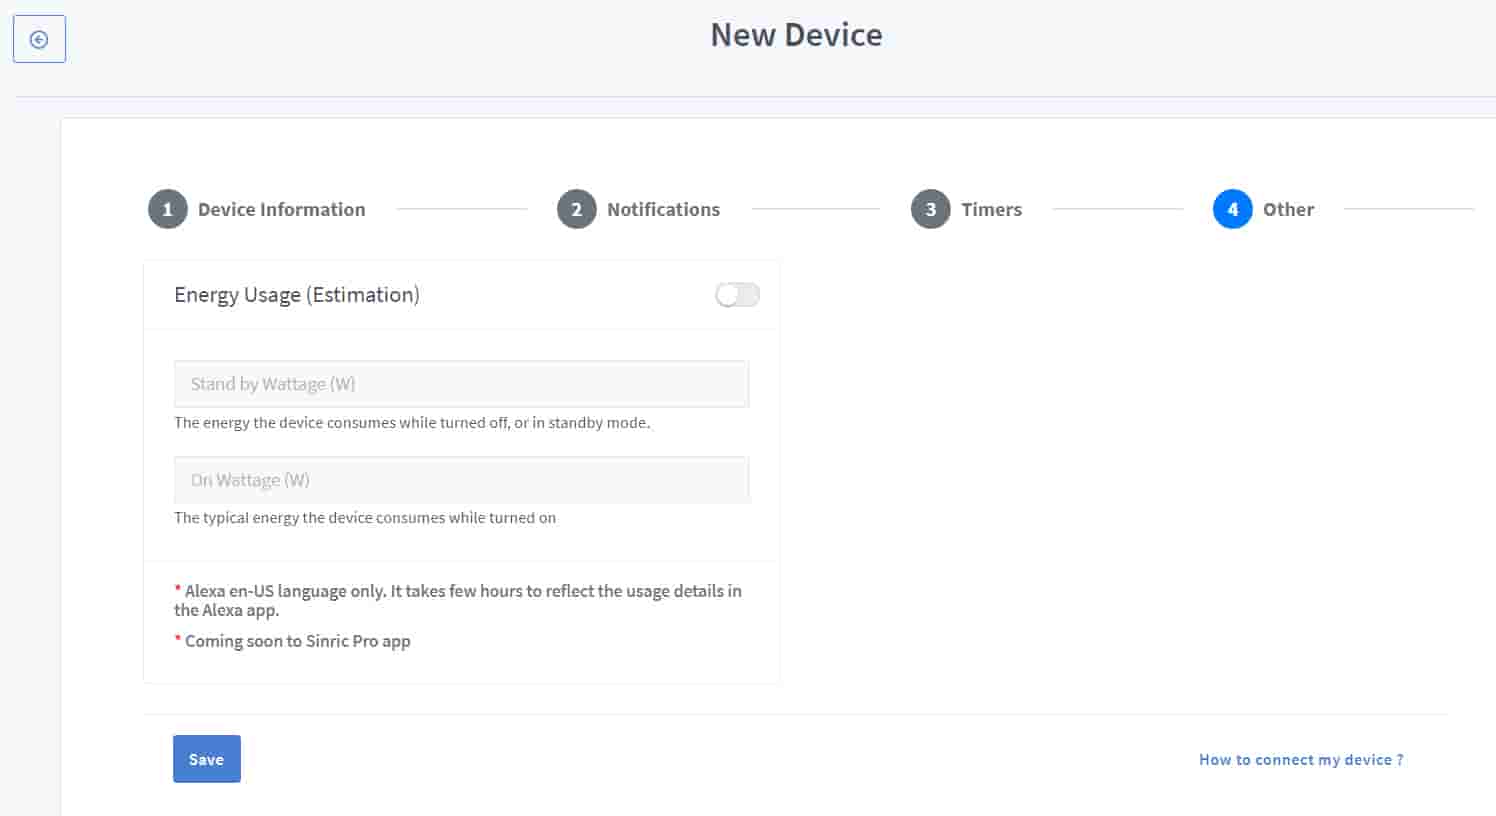Focus the Stand by Wattage field
This screenshot has width=1496, height=816.
(461, 384)
